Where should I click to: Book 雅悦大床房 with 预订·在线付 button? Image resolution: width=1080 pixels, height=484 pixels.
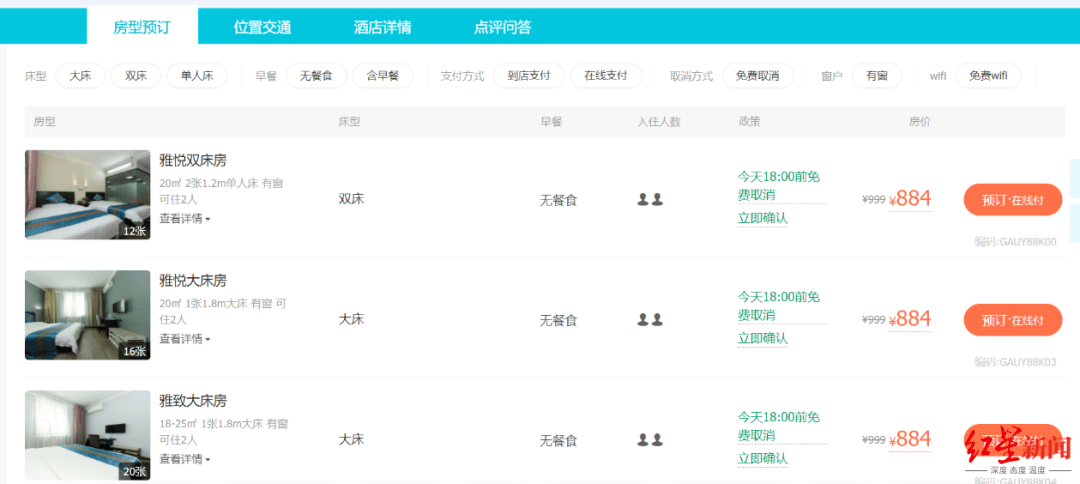click(x=1012, y=319)
